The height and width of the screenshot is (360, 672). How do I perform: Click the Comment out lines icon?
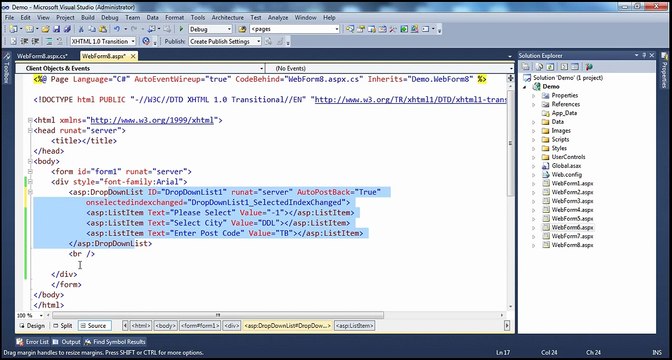pos(48,41)
